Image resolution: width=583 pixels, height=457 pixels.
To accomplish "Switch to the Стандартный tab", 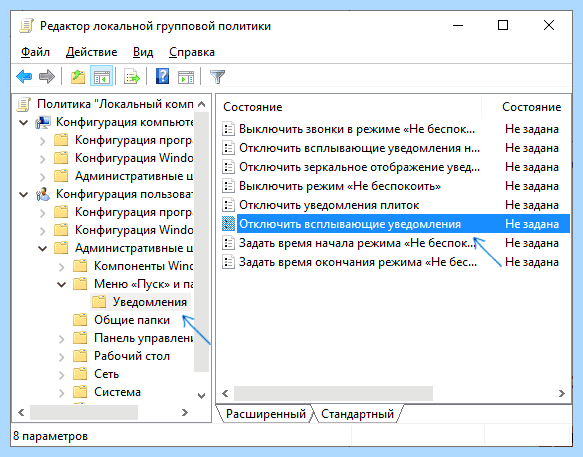I will pyautogui.click(x=357, y=414).
